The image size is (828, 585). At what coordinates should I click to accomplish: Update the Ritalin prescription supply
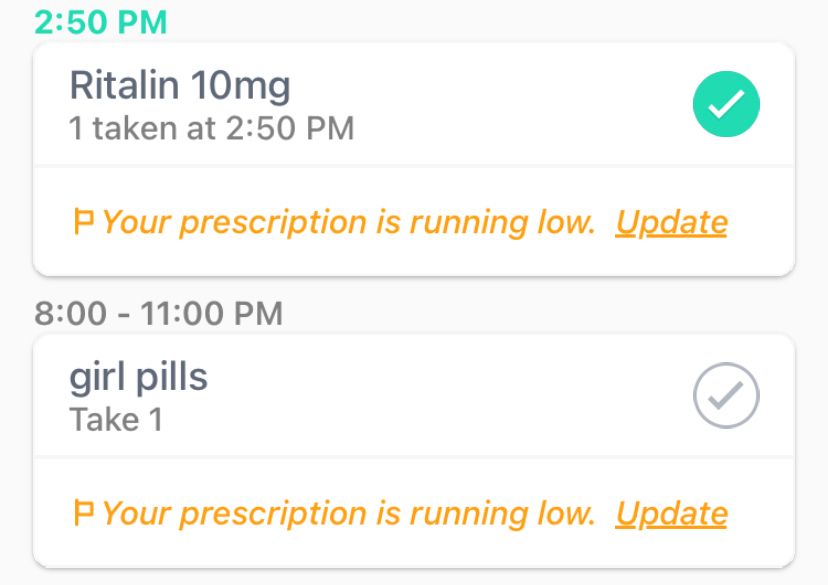[673, 221]
